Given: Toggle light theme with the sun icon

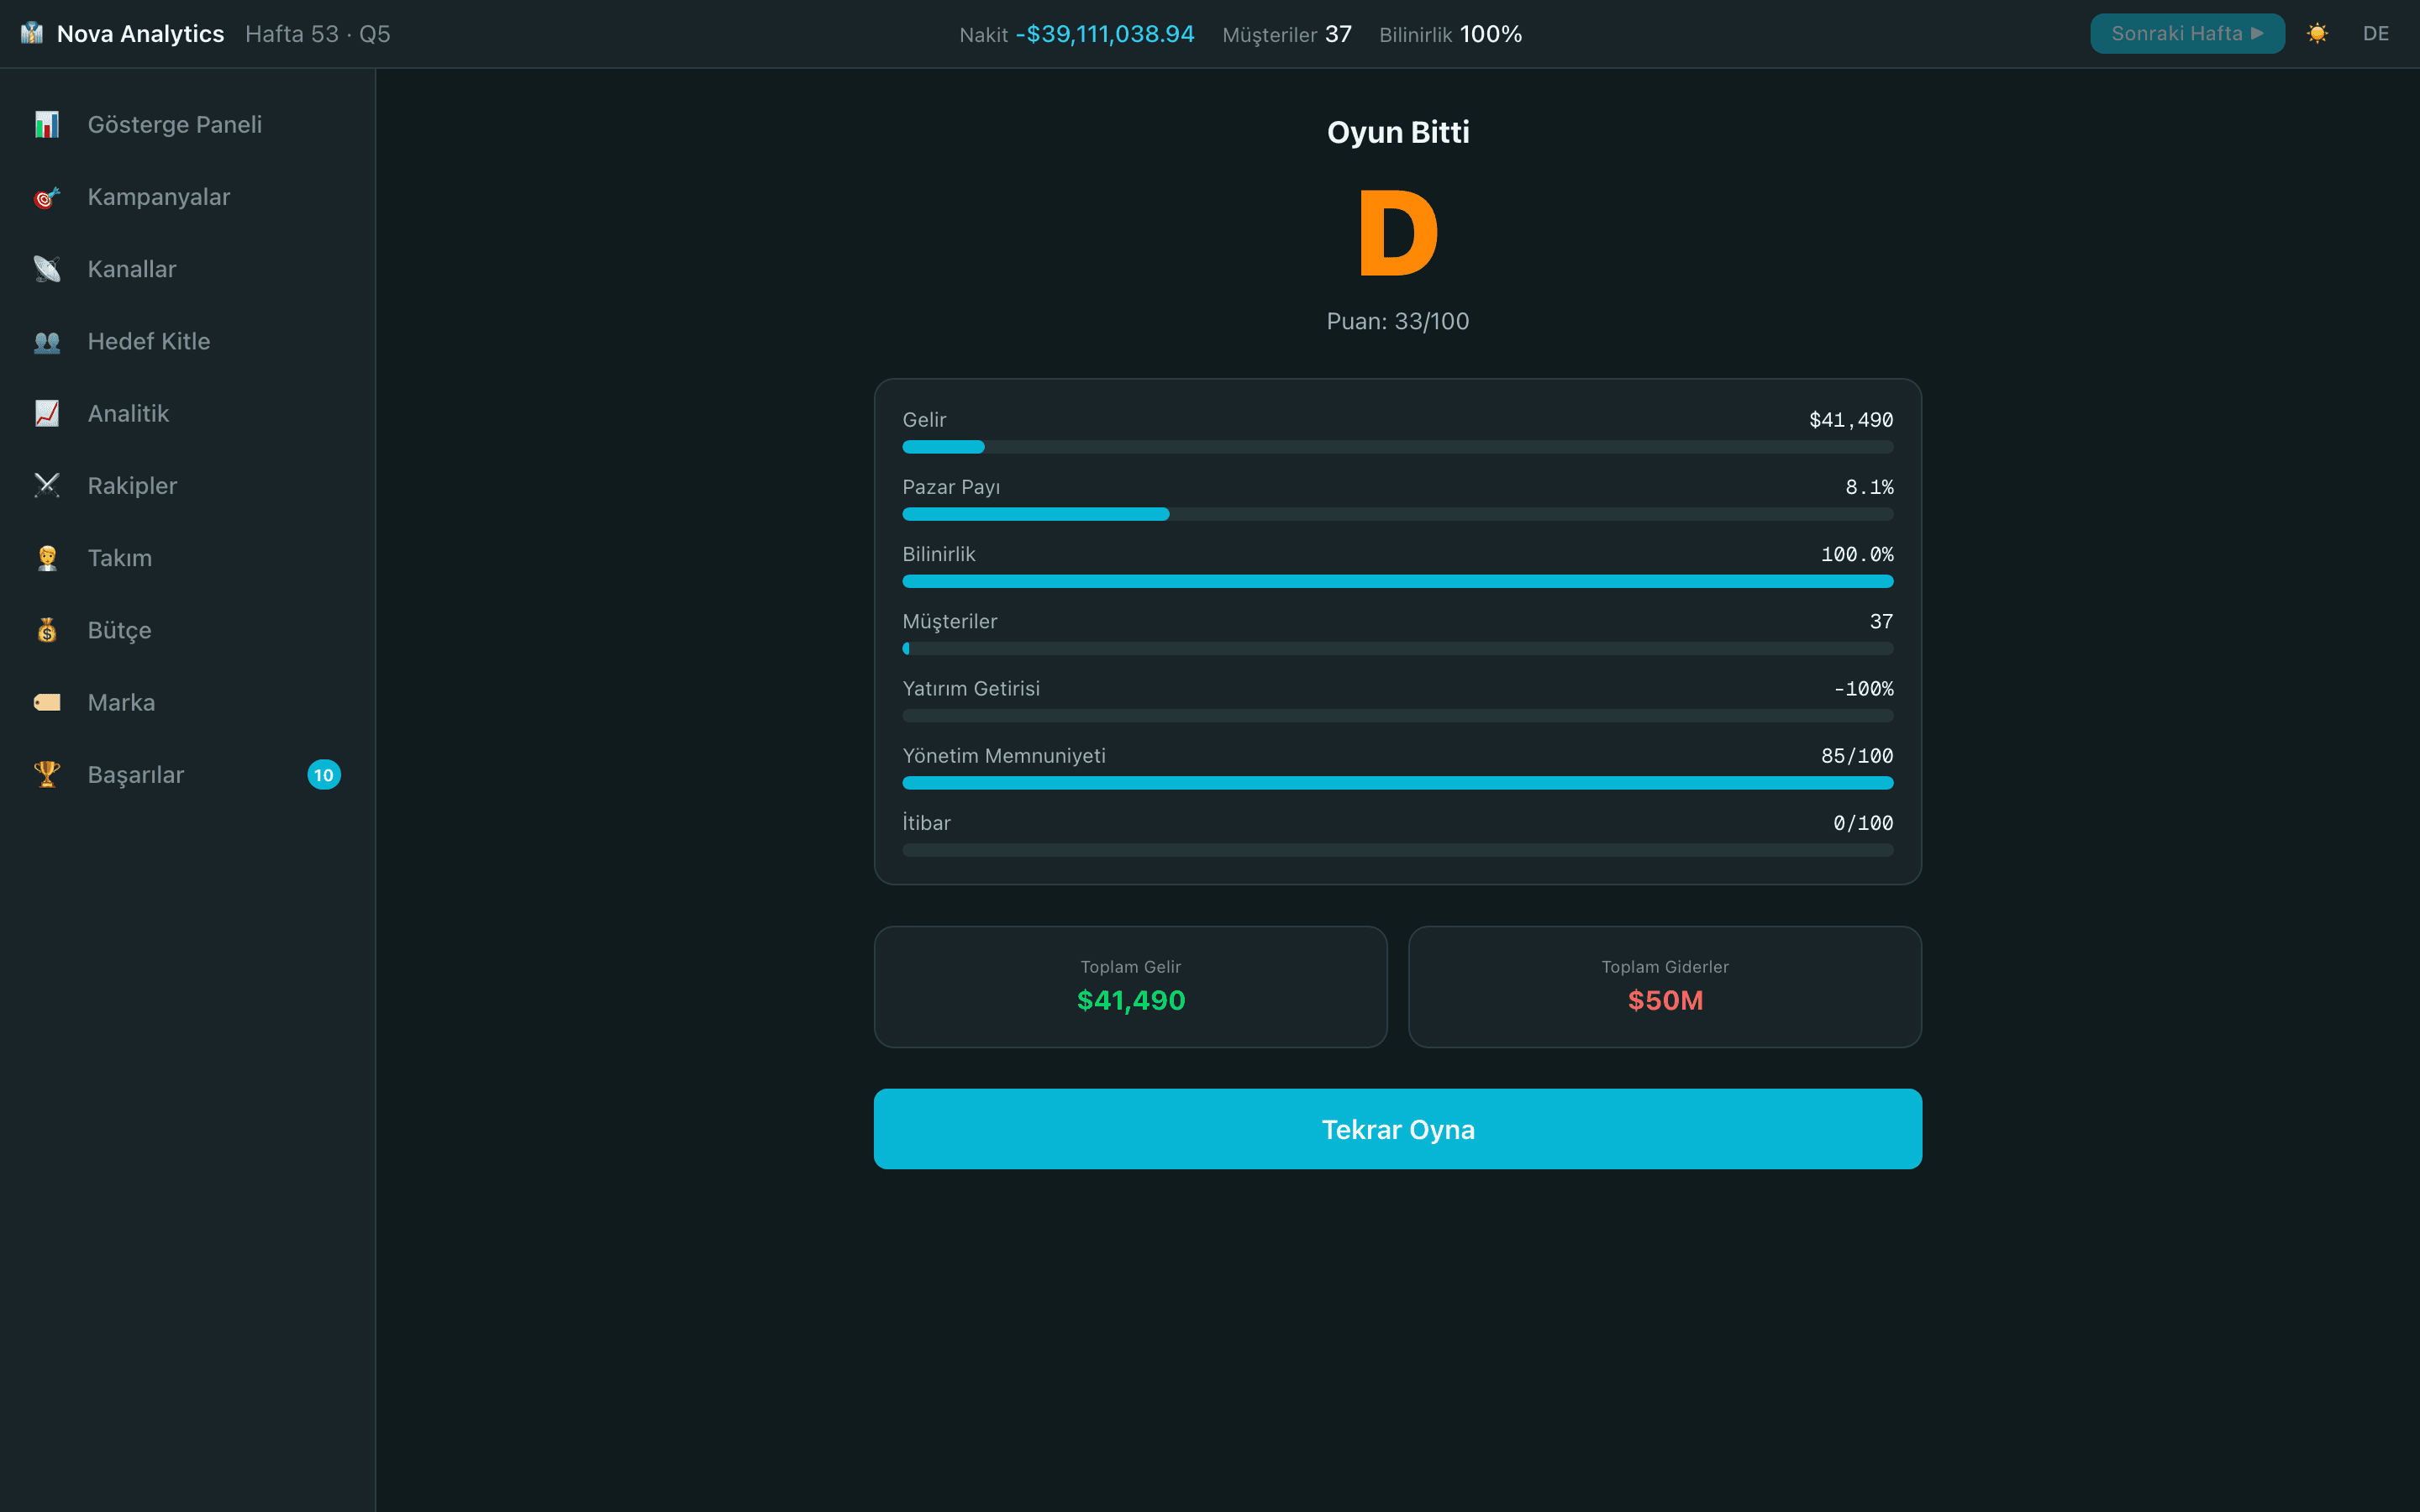Looking at the screenshot, I should click(x=2317, y=33).
